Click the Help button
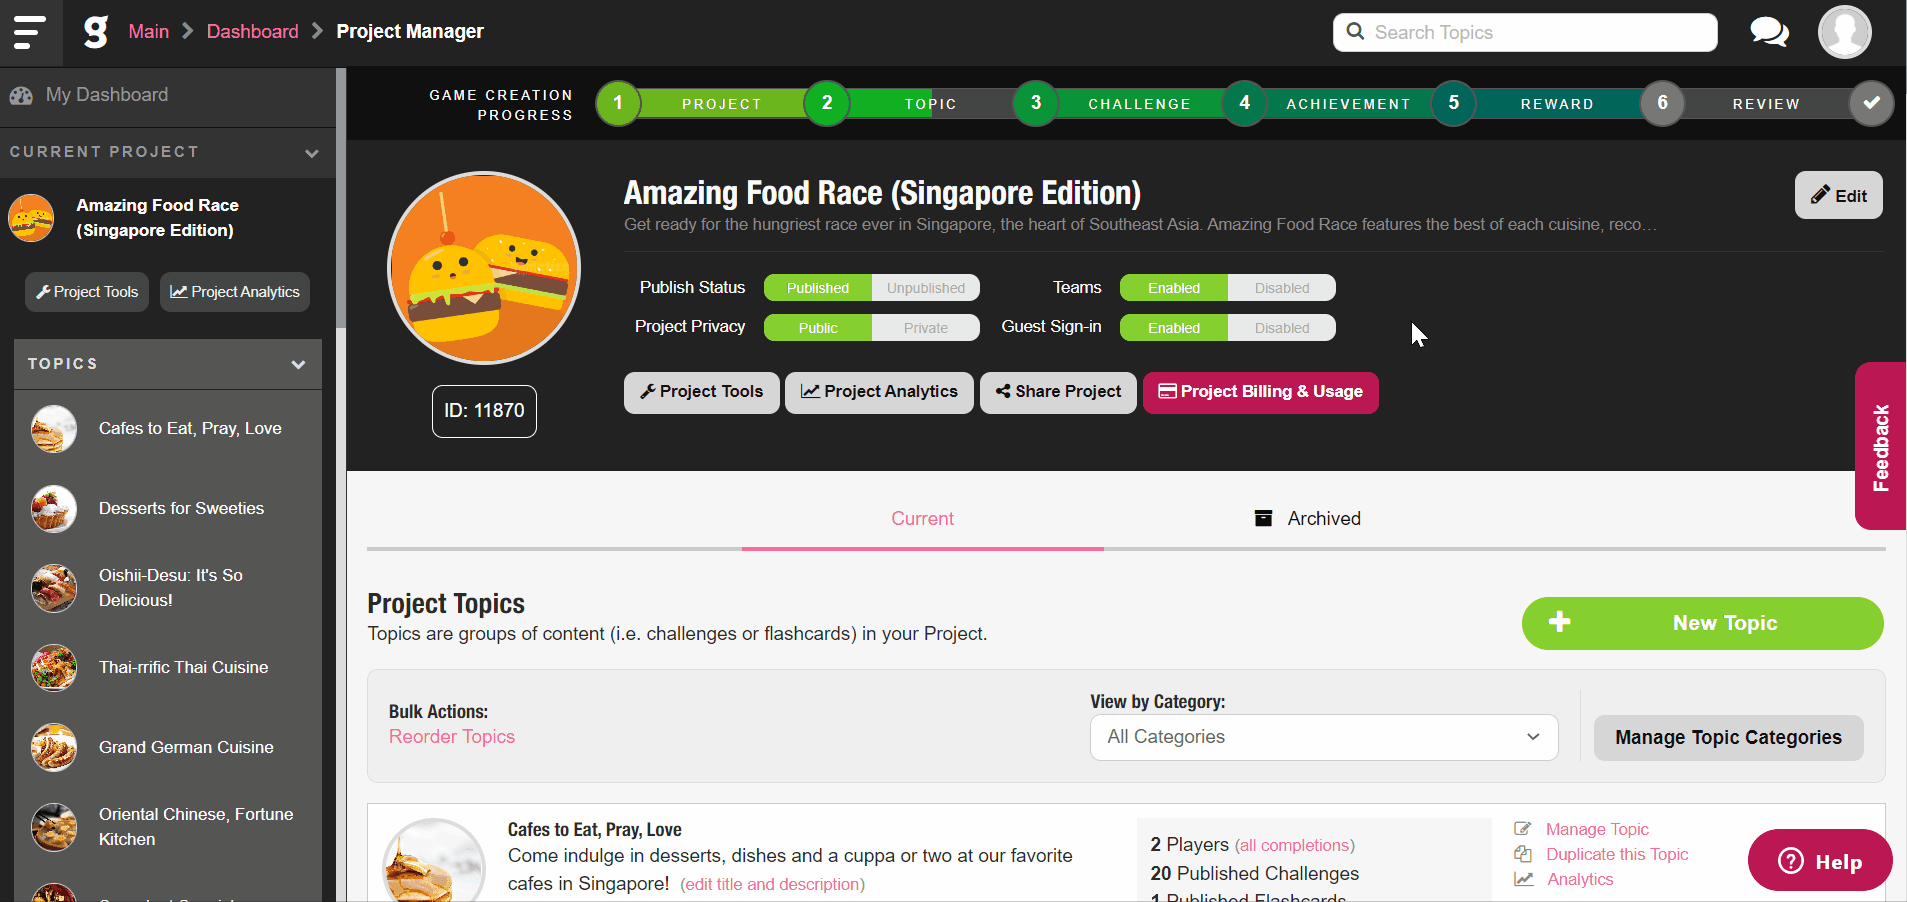 pyautogui.click(x=1820, y=861)
